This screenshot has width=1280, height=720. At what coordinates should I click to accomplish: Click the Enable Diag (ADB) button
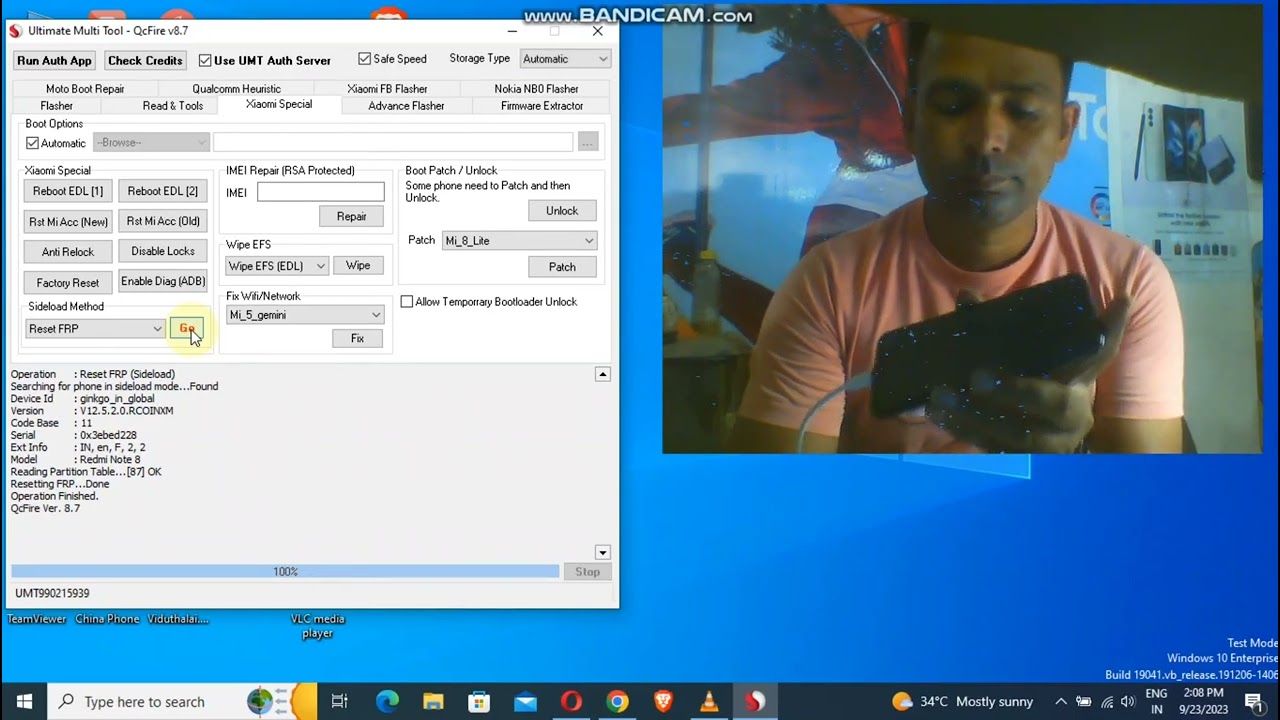(163, 281)
